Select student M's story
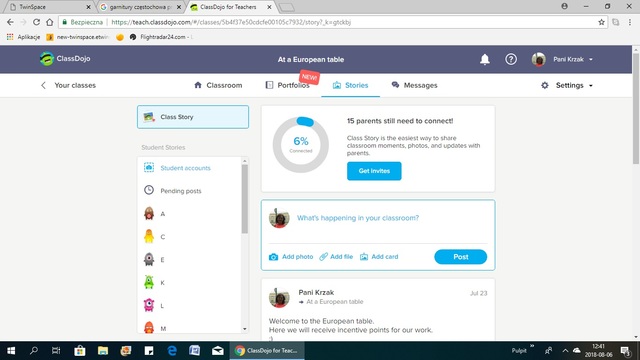This screenshot has width=640, height=360. (190, 327)
